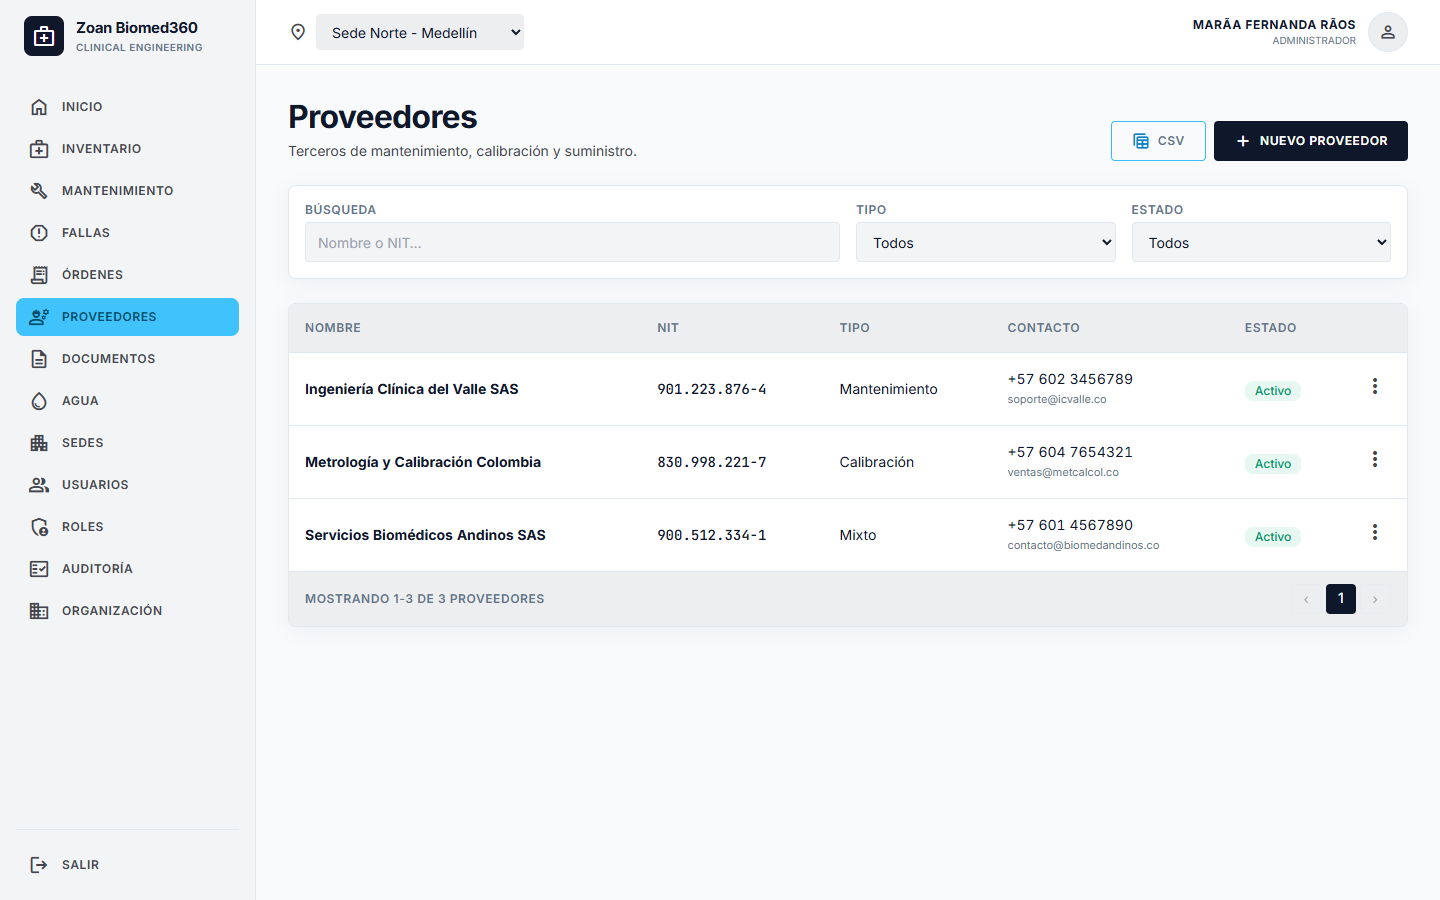Click Servicios Biomédicos Andinos SAS name
The width and height of the screenshot is (1440, 900).
(x=425, y=535)
